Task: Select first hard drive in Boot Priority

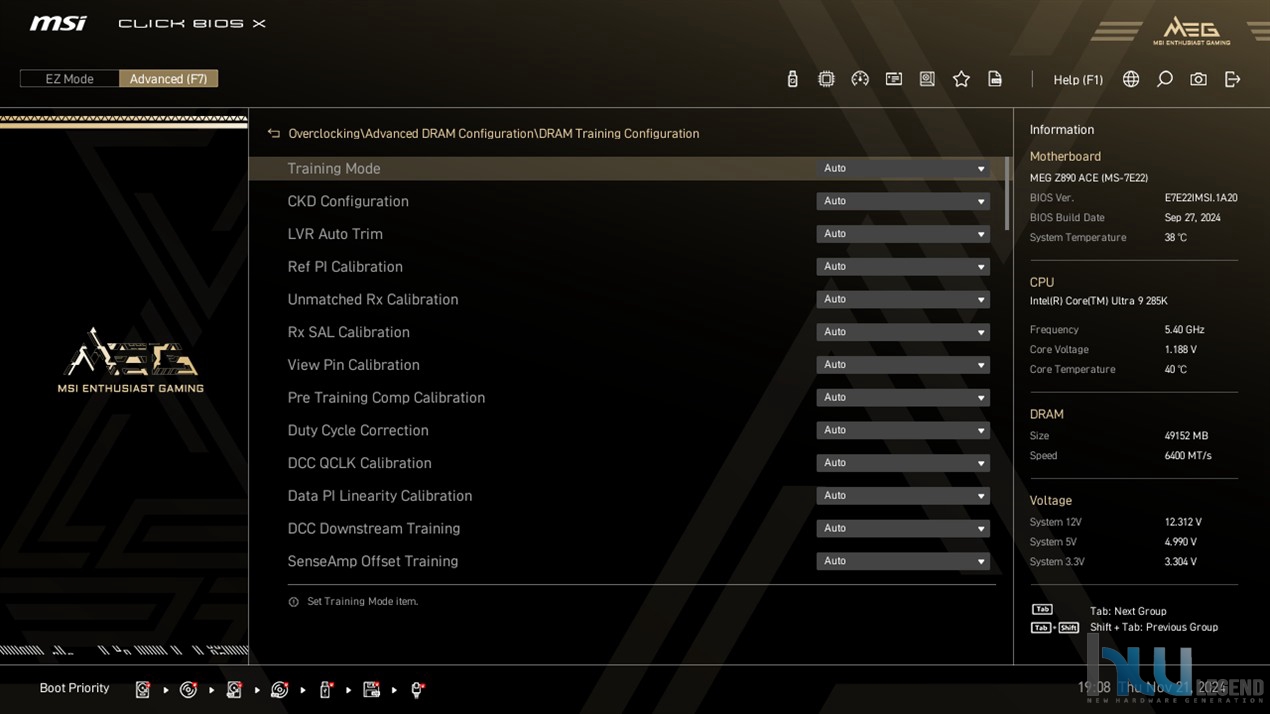Action: tap(143, 689)
